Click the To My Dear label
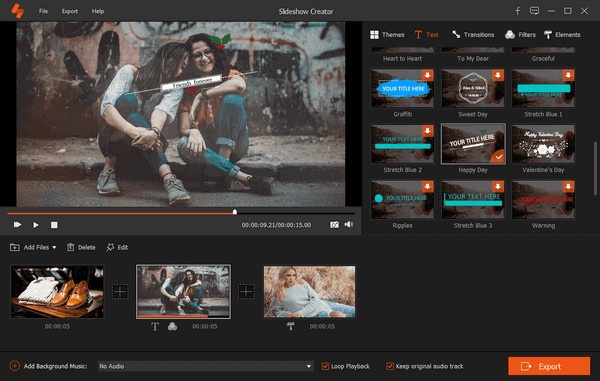 pos(473,59)
